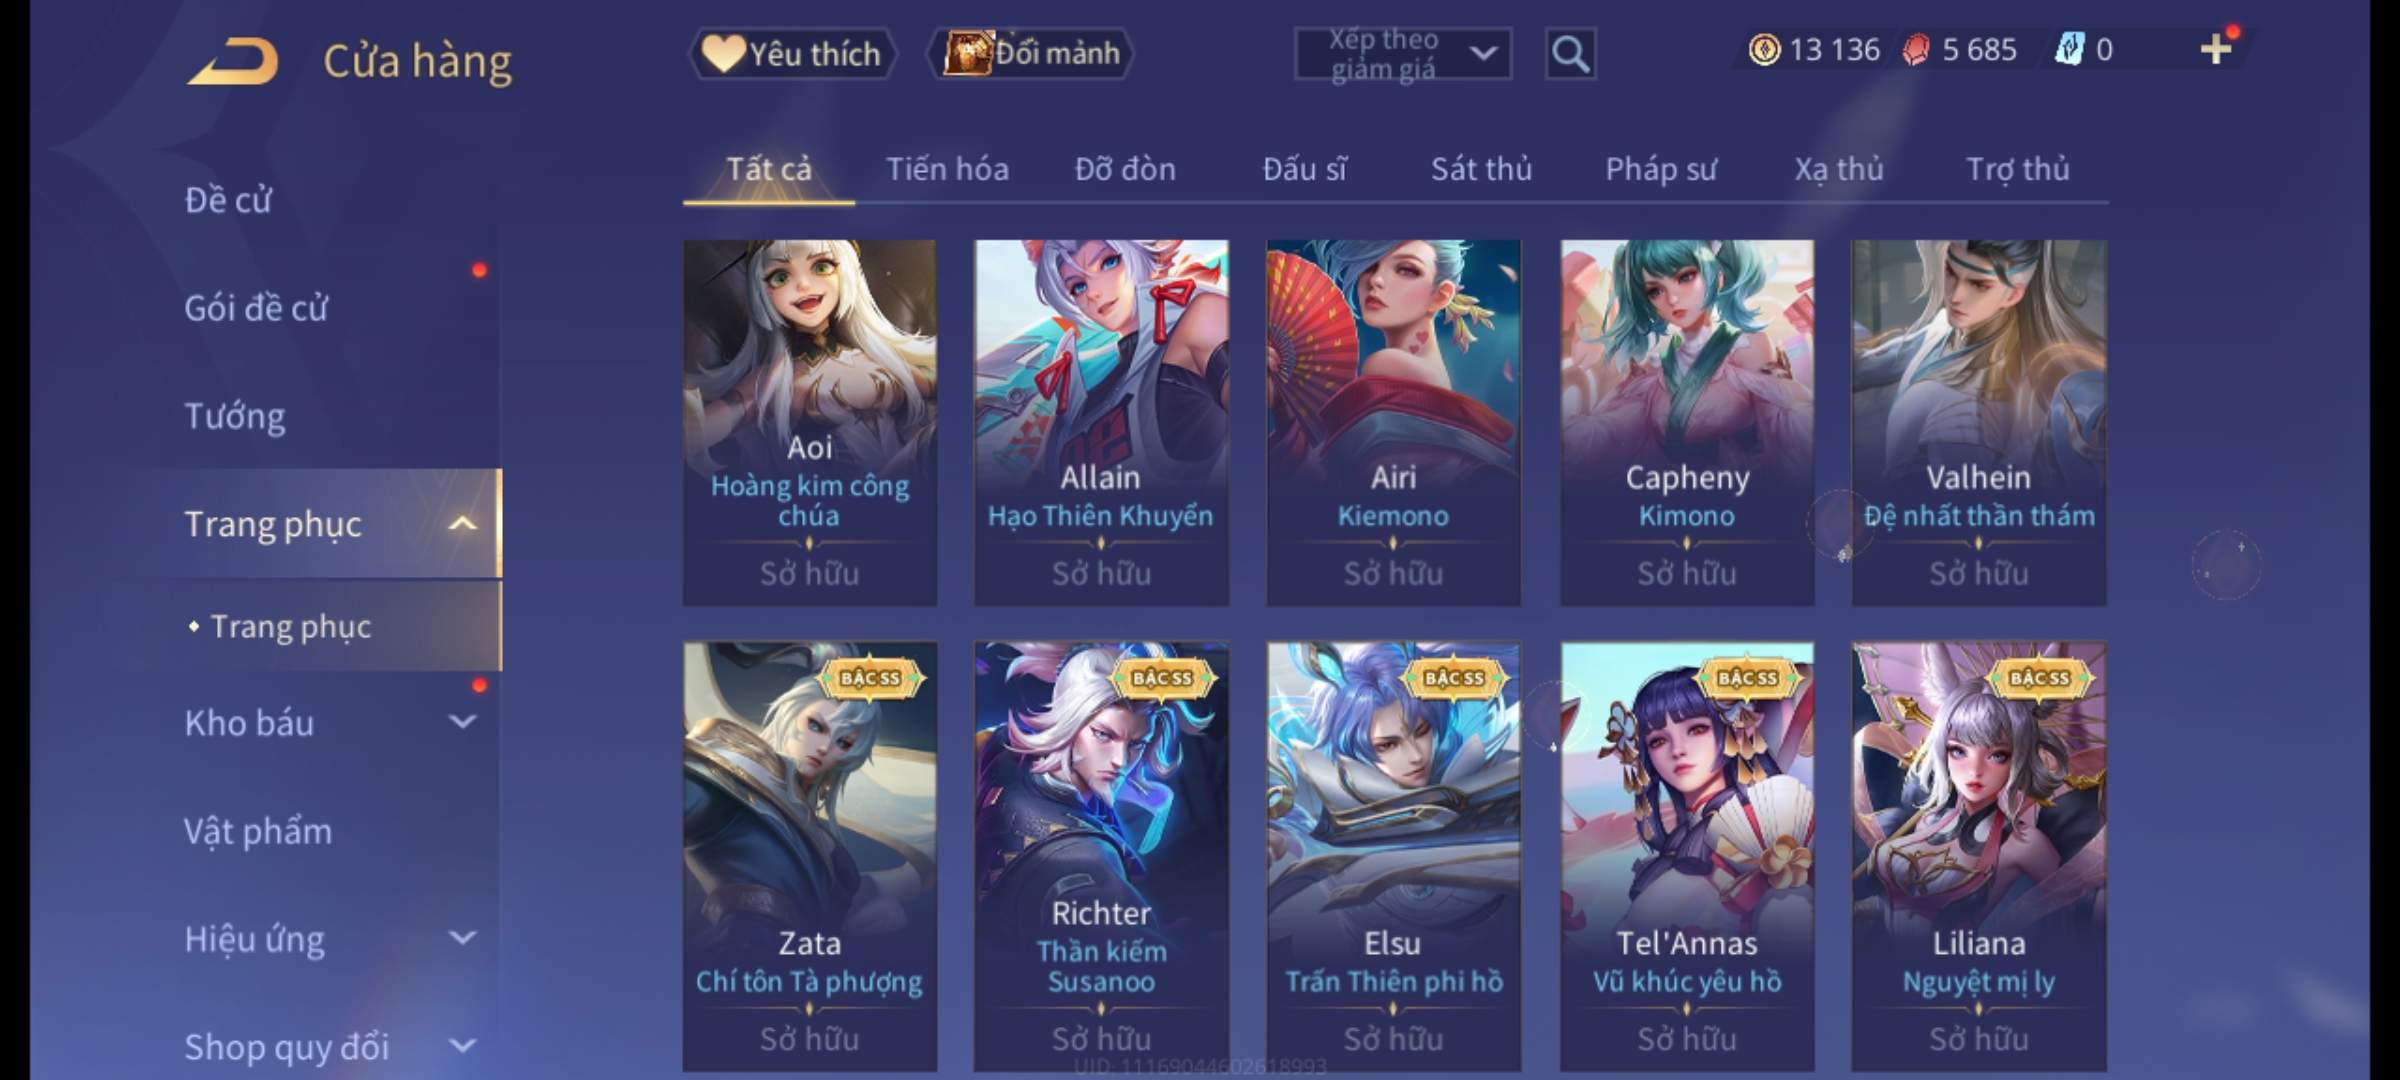
Task: Open the Xếp theo giảm giá sort dropdown
Action: (1403, 54)
